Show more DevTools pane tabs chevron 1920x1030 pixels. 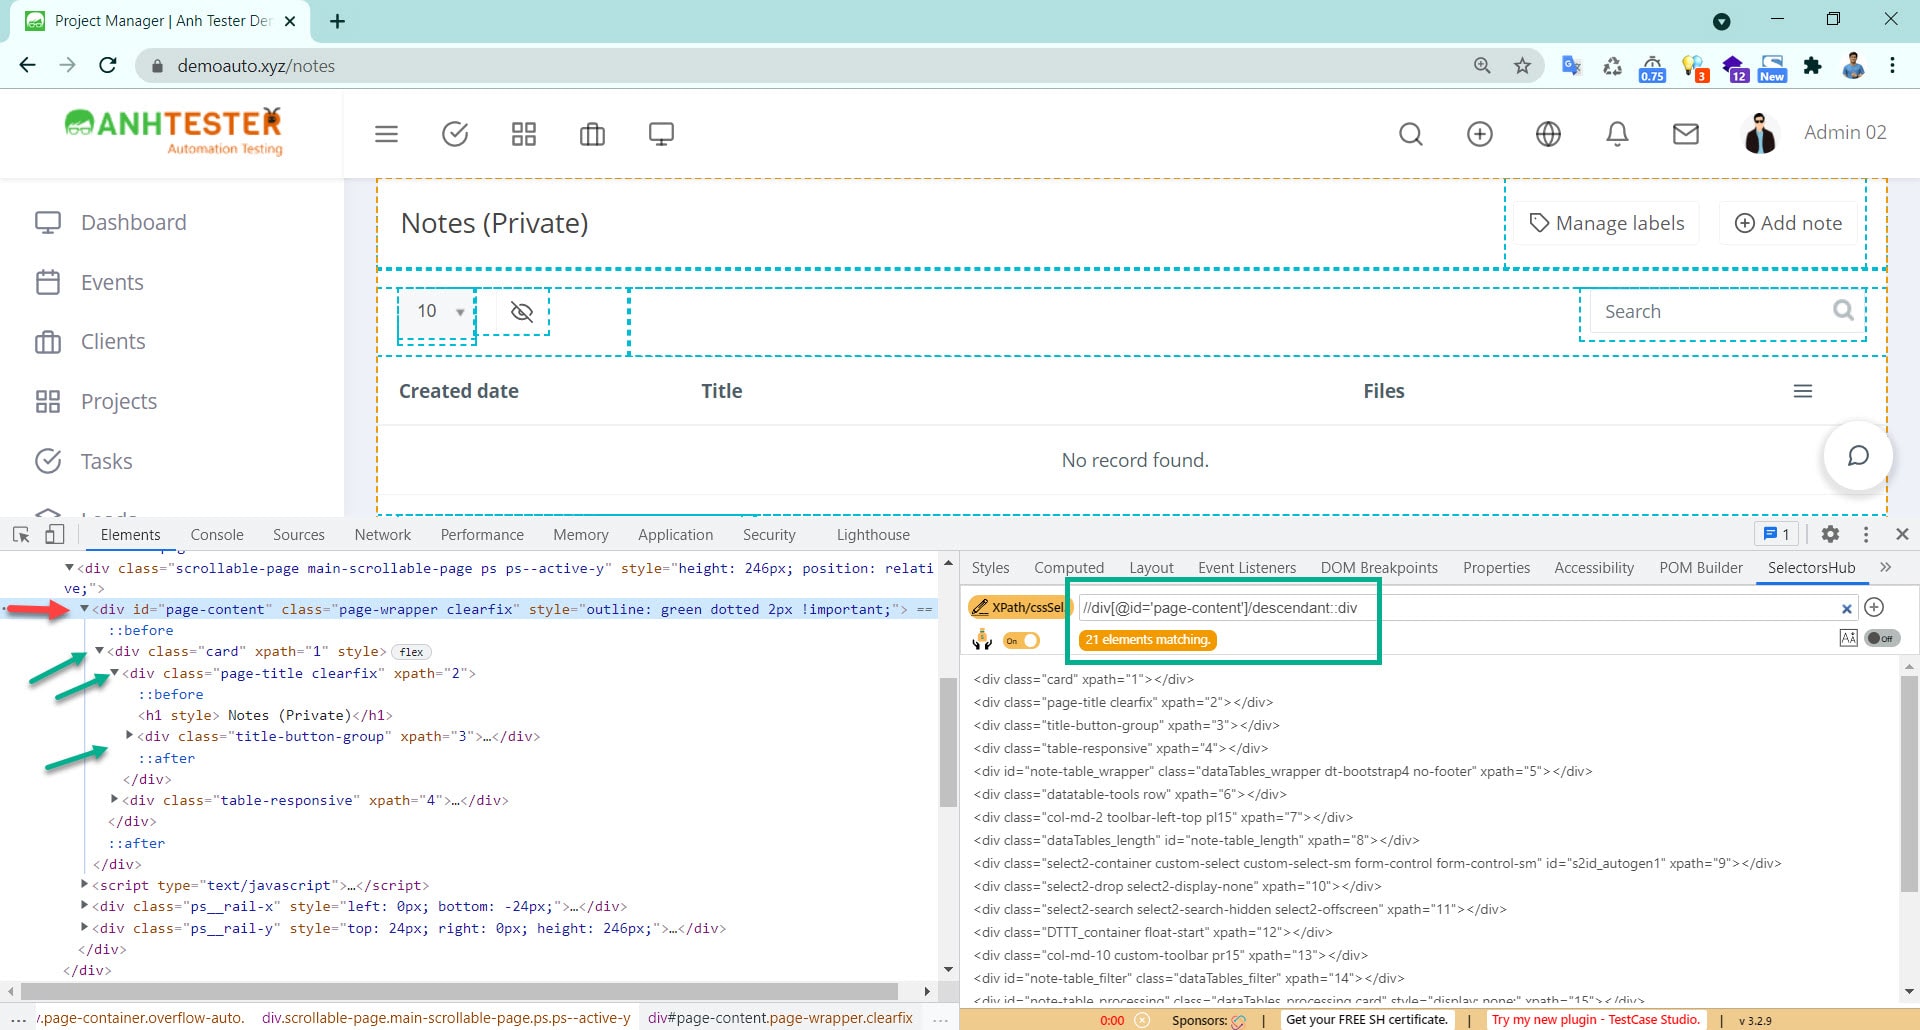[1886, 567]
